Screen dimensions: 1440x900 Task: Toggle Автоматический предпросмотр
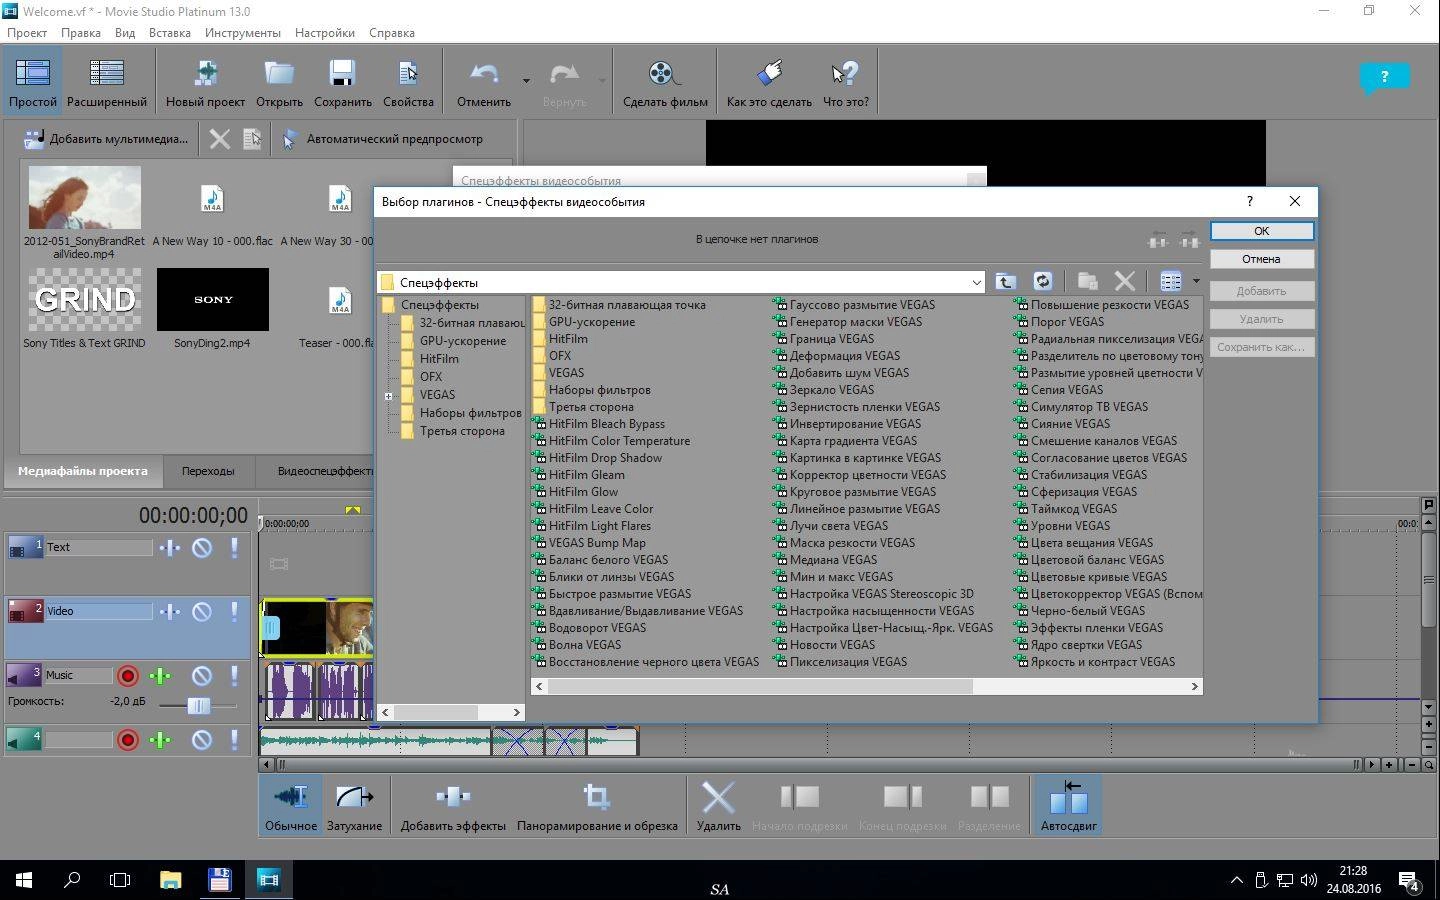coord(382,139)
